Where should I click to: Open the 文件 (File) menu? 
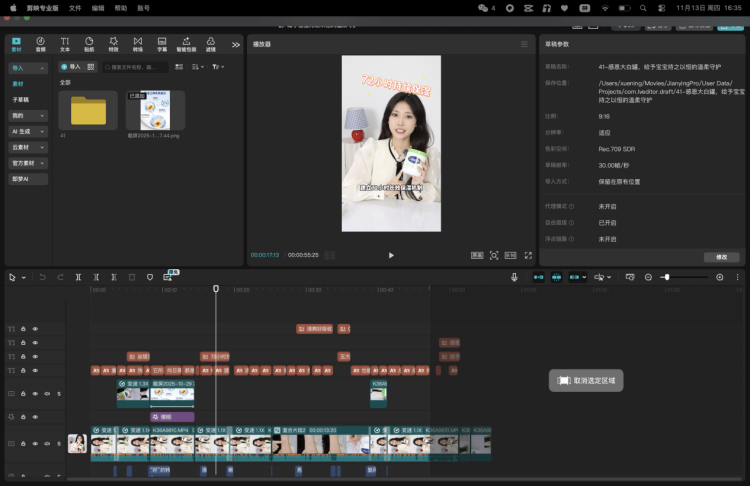tap(75, 7)
